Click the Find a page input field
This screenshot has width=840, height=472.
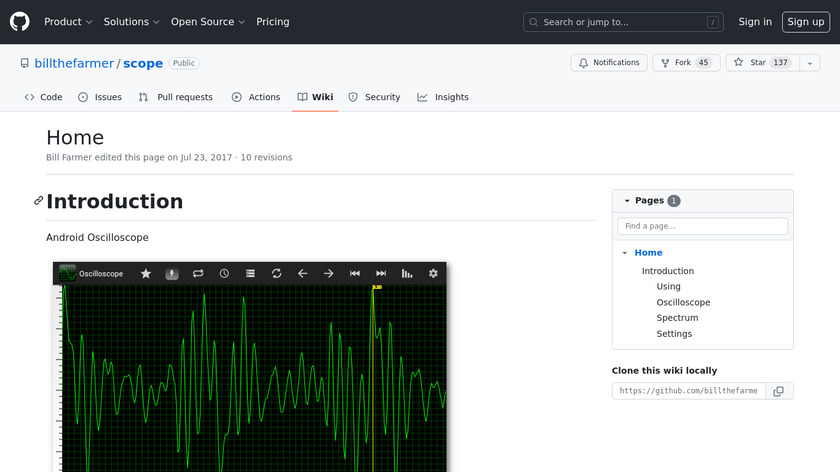click(x=702, y=227)
